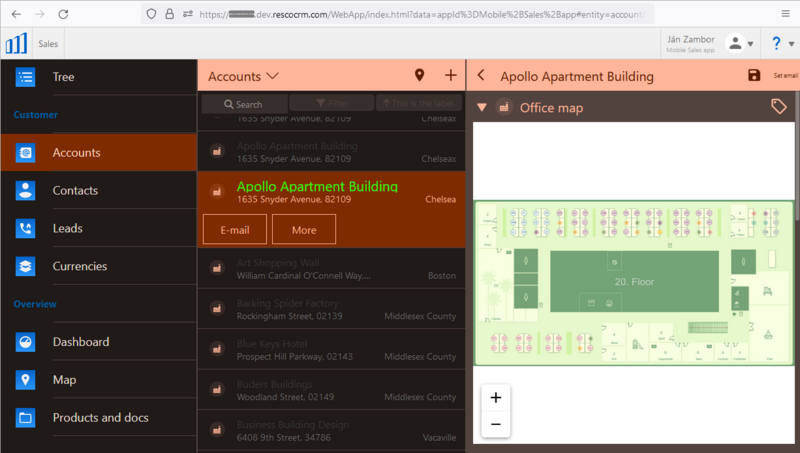Select Apollo Apartment Building Chelseax row
Viewport: 800px width, 453px height.
tap(331, 152)
